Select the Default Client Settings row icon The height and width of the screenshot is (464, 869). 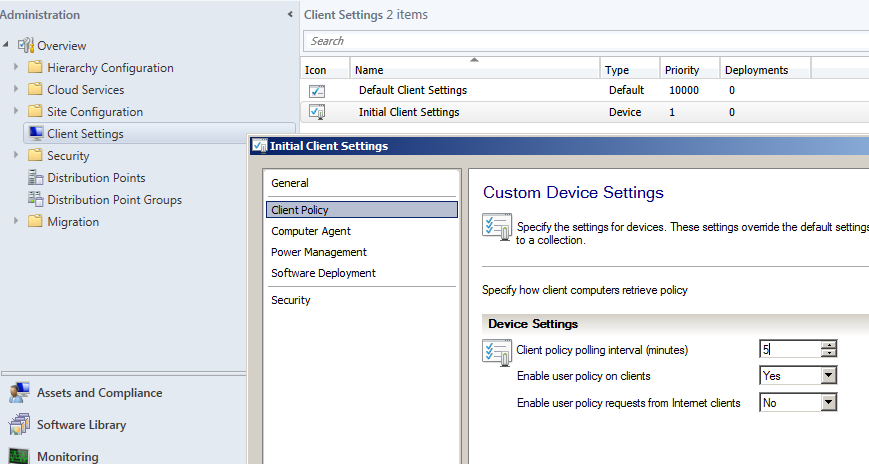point(317,90)
